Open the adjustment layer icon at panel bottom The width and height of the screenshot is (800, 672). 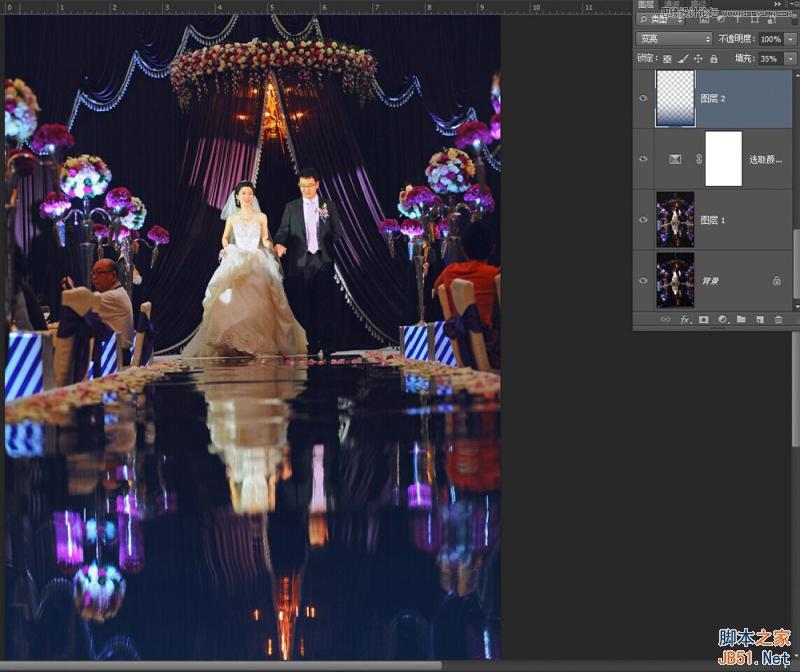[722, 320]
